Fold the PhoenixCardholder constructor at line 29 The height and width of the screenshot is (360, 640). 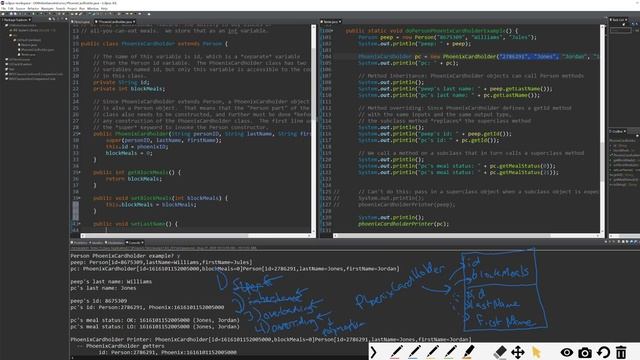tap(79, 134)
